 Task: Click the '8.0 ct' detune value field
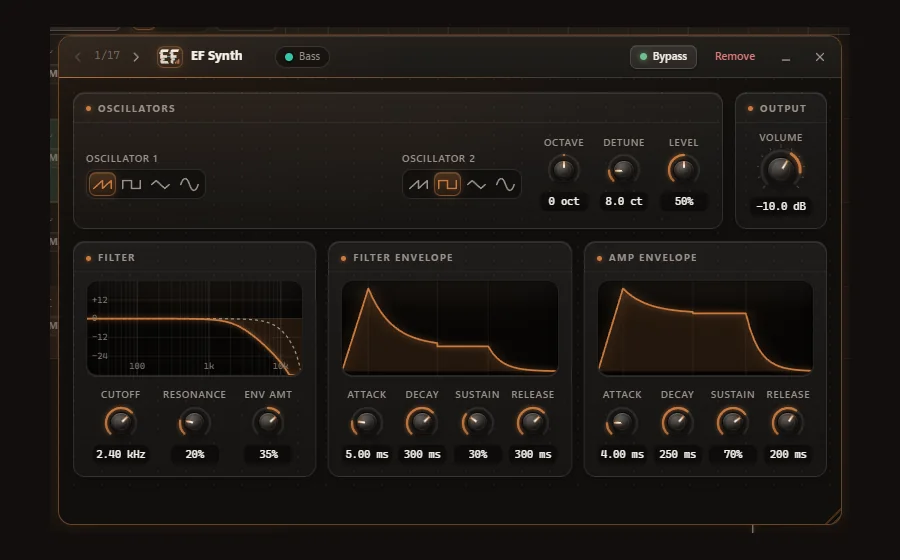623,201
